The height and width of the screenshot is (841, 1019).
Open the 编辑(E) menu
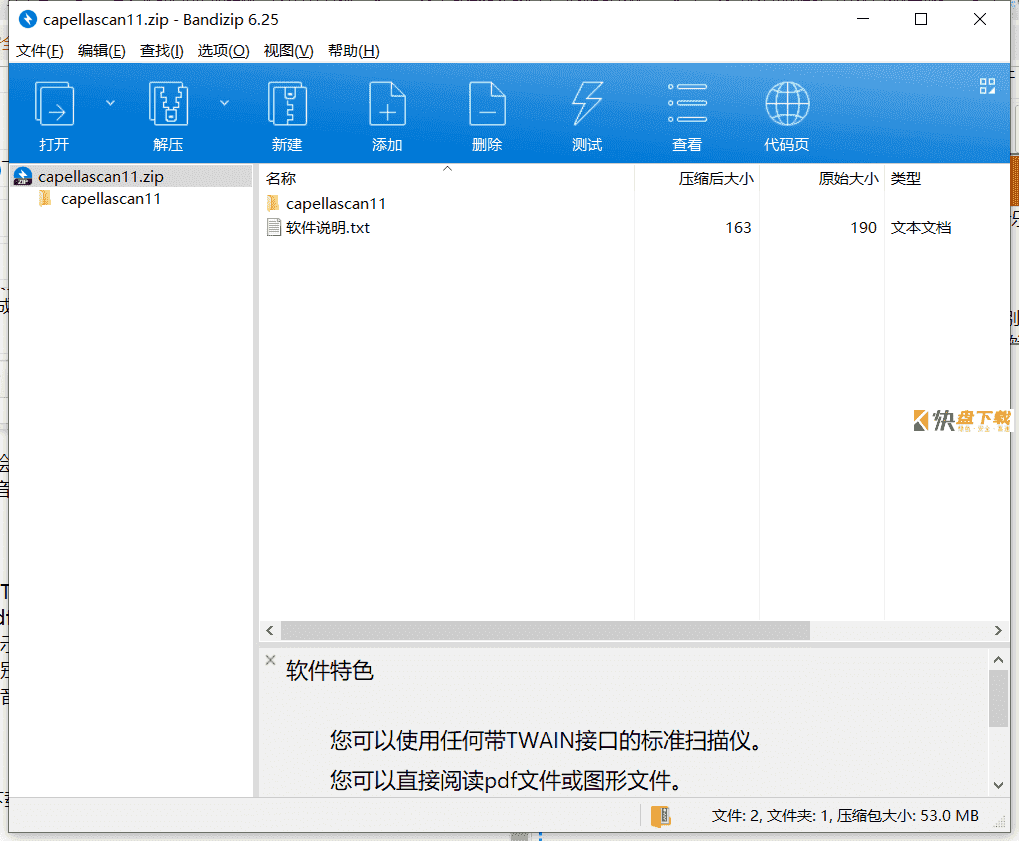click(101, 51)
